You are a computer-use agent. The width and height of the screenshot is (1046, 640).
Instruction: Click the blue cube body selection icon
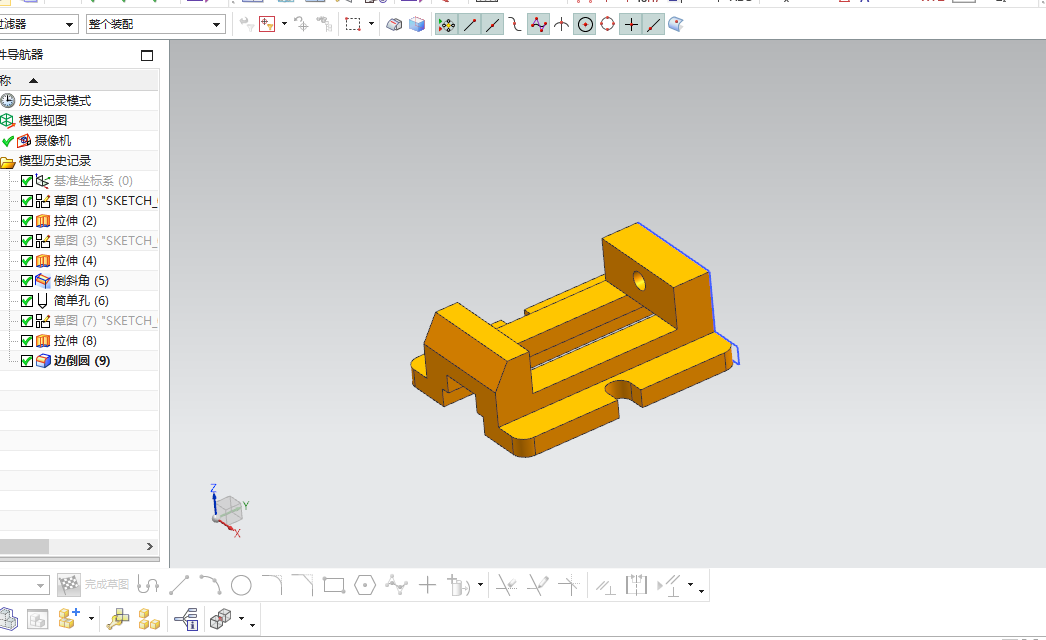pos(417,25)
